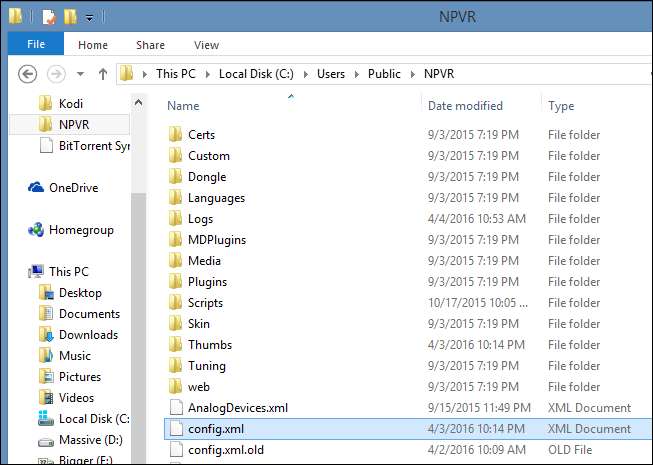653x465 pixels.
Task: Select BitTorrent Sync item in navigation pane
Action: [84, 146]
